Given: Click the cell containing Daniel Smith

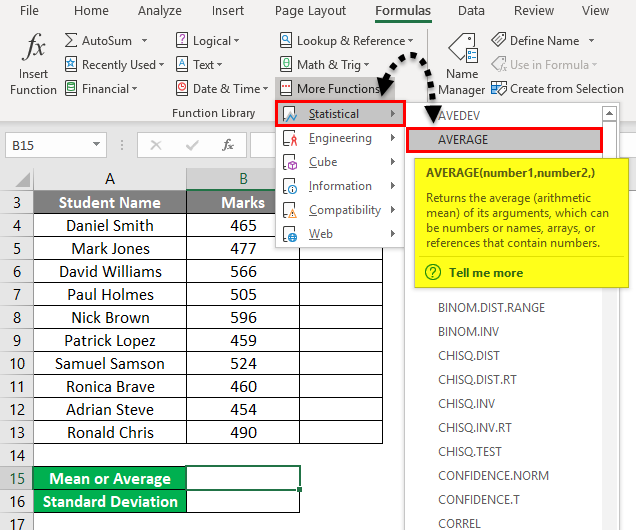Looking at the screenshot, I should (x=110, y=225).
